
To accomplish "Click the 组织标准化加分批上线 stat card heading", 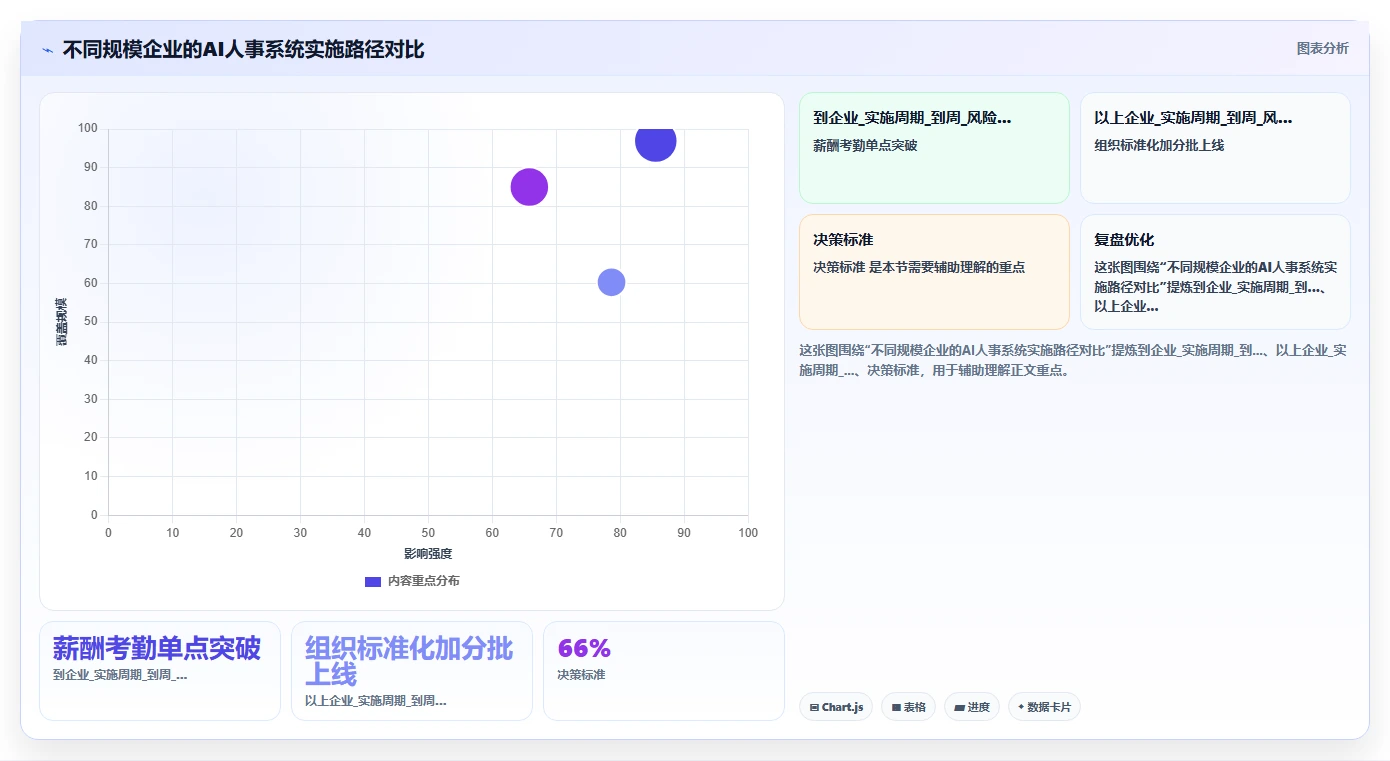I will point(409,660).
